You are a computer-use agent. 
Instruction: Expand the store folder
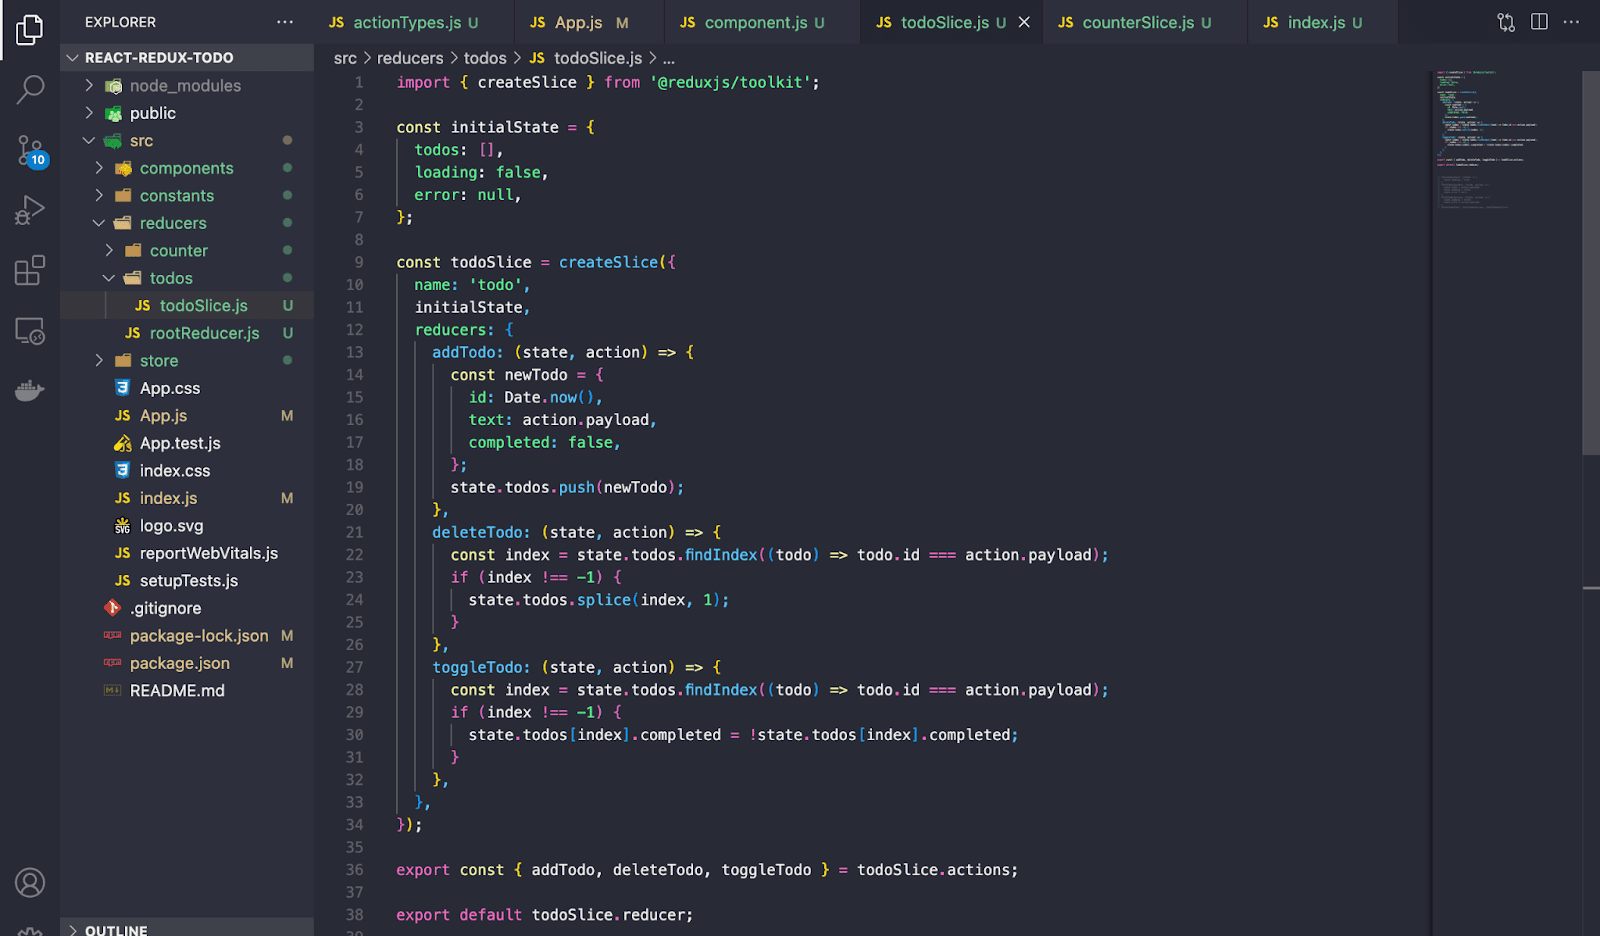[x=187, y=361]
